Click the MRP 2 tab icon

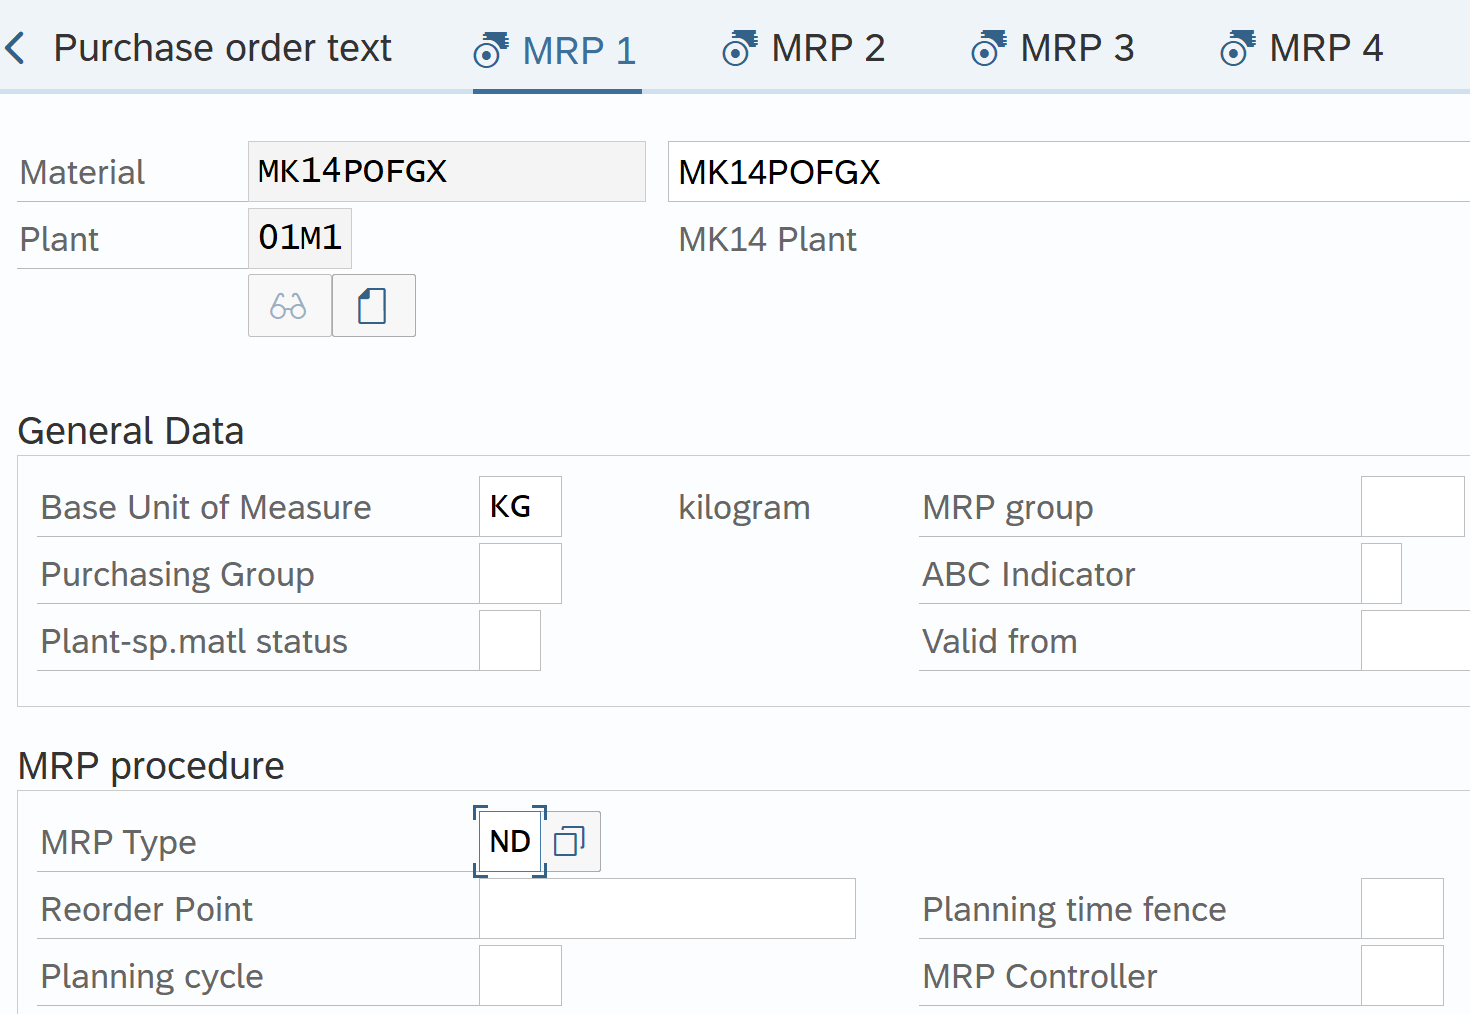point(739,48)
